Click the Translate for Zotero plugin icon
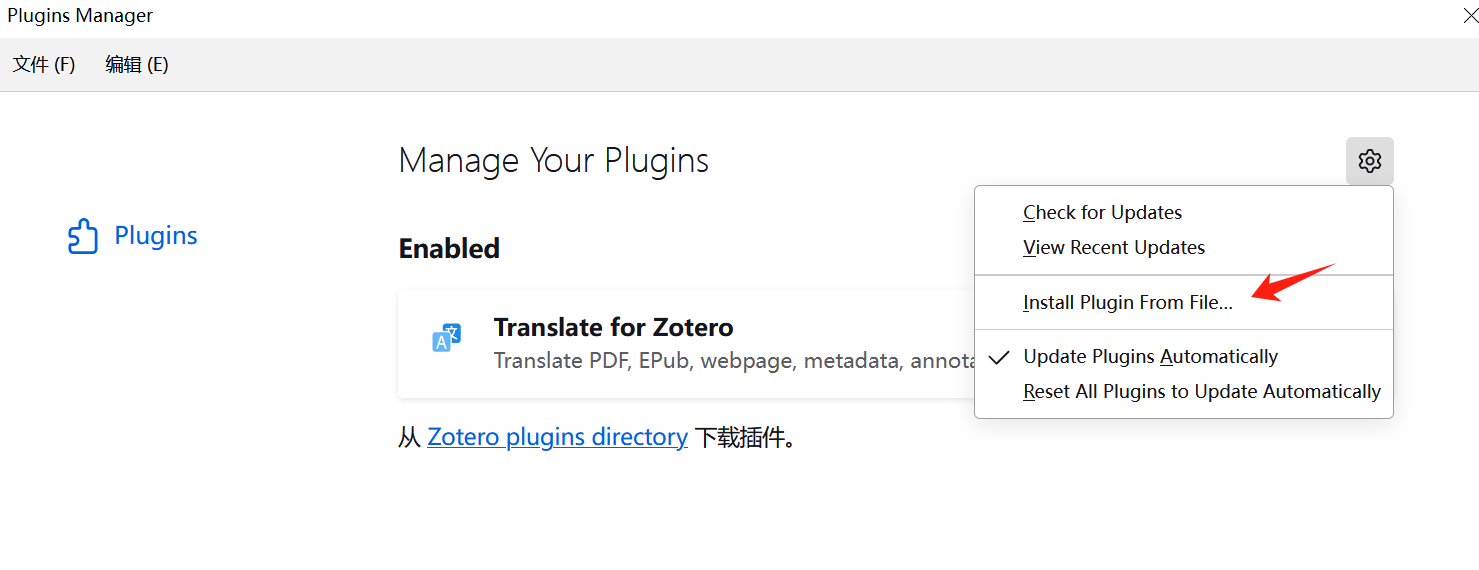 (x=447, y=338)
